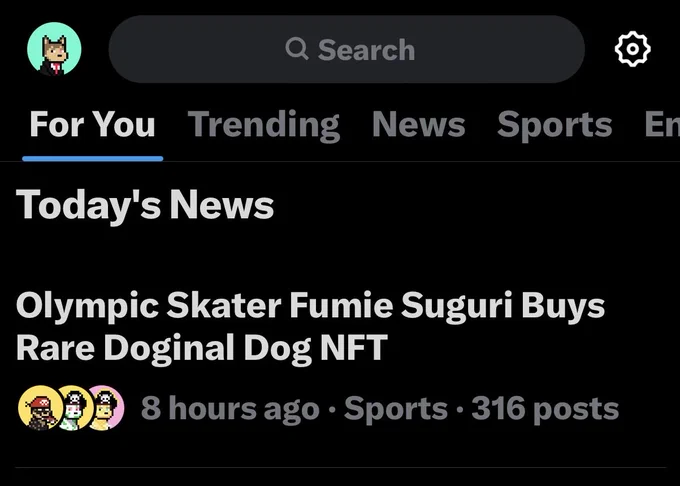Open the News tab
Viewport: 680px width, 486px height.
pyautogui.click(x=418, y=125)
